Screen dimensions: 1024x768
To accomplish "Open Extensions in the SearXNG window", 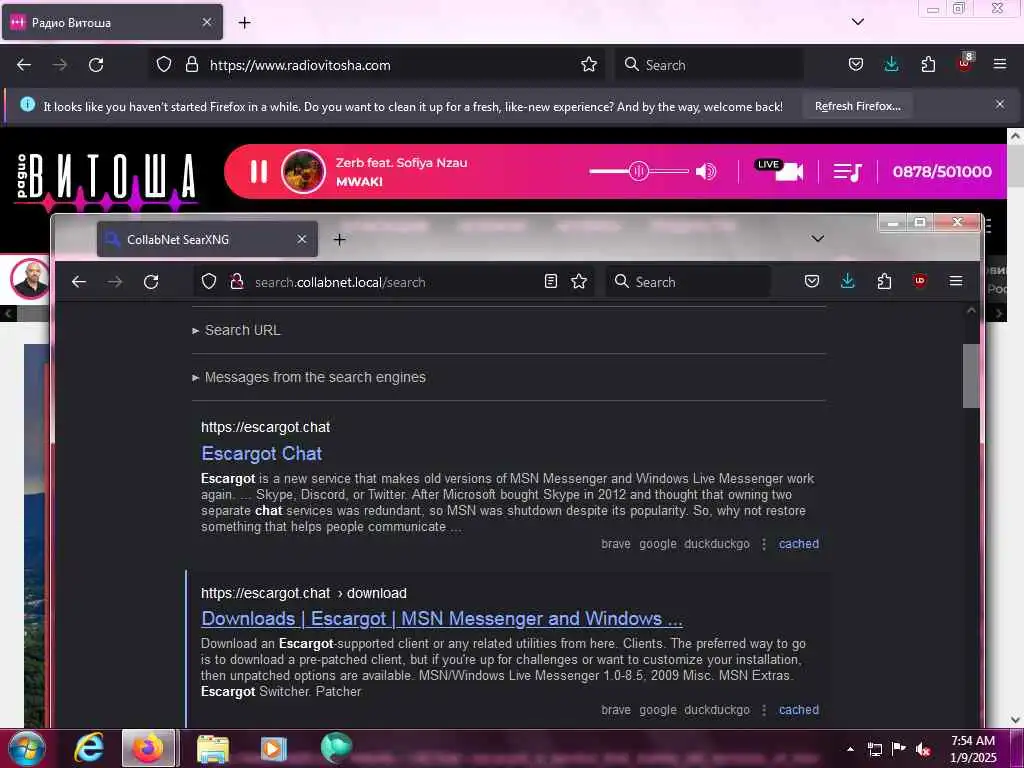I will coord(884,281).
